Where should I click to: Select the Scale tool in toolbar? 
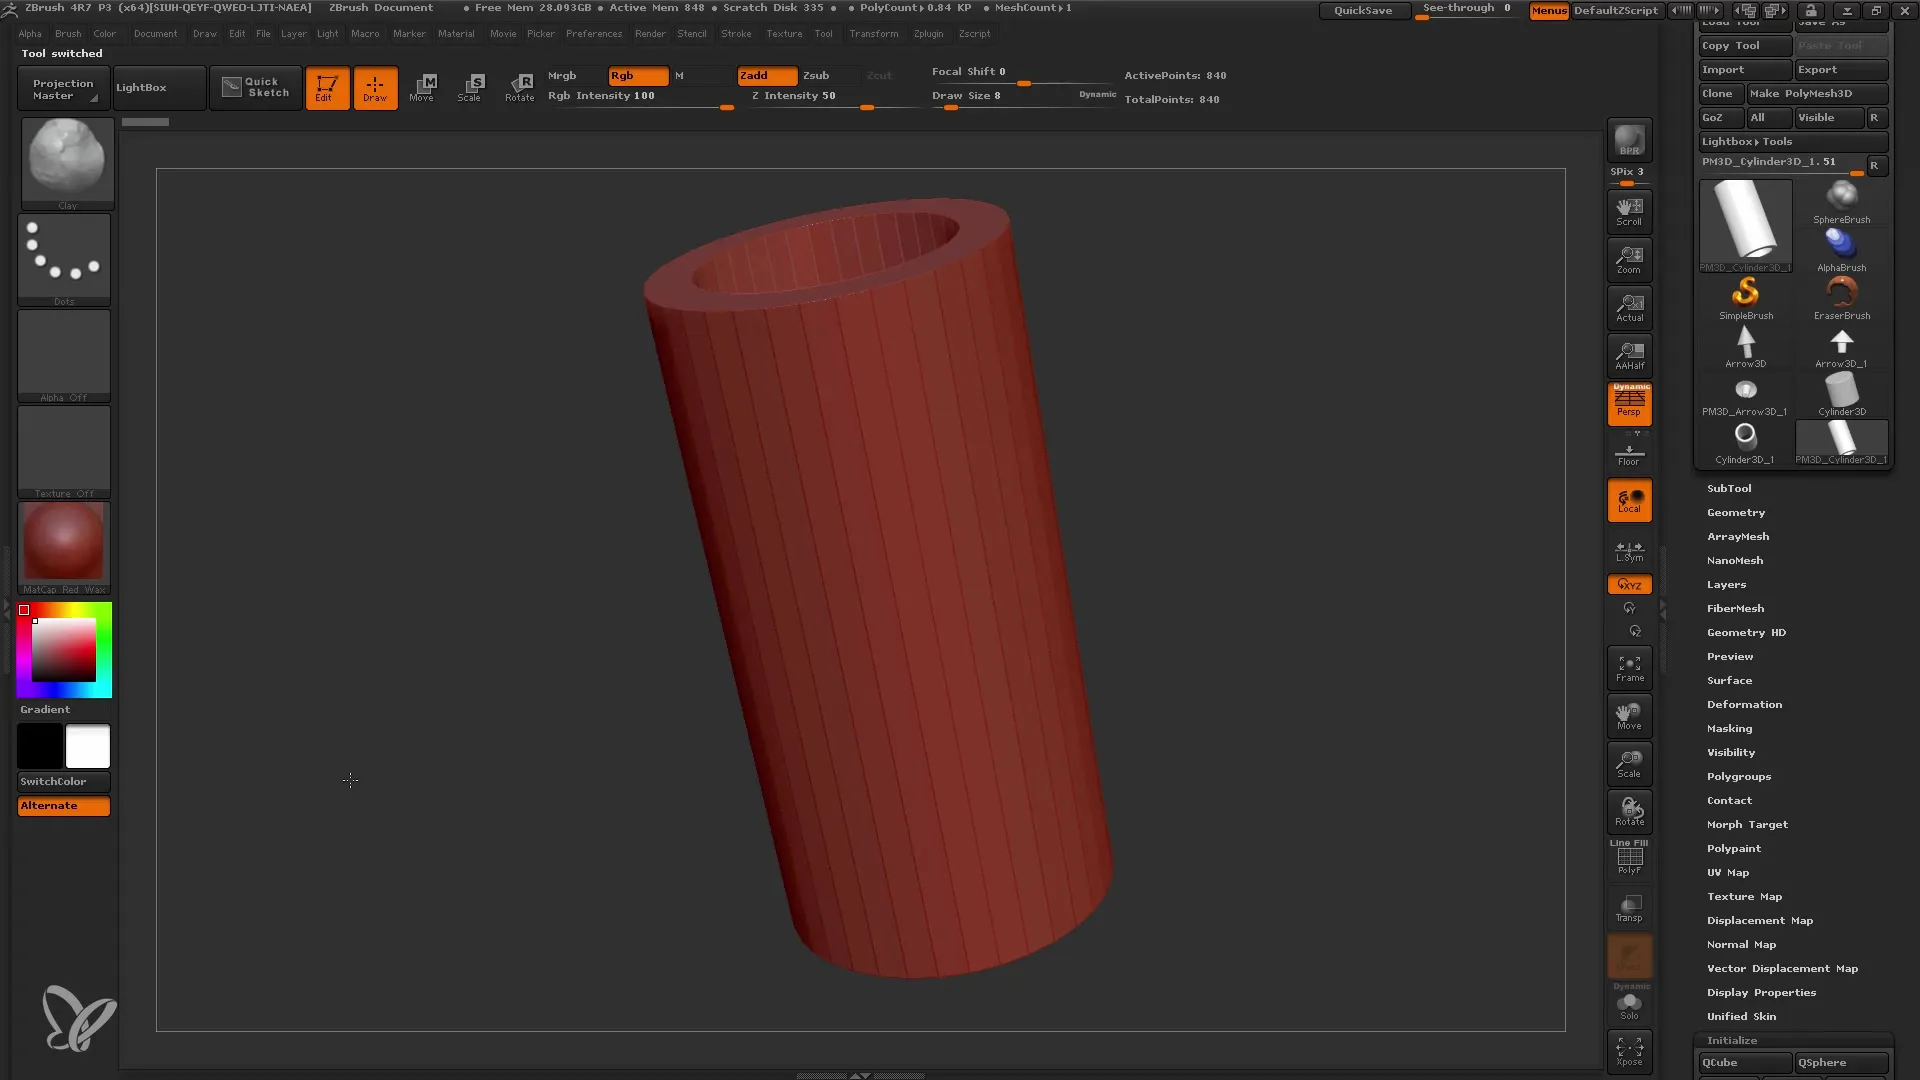click(468, 87)
